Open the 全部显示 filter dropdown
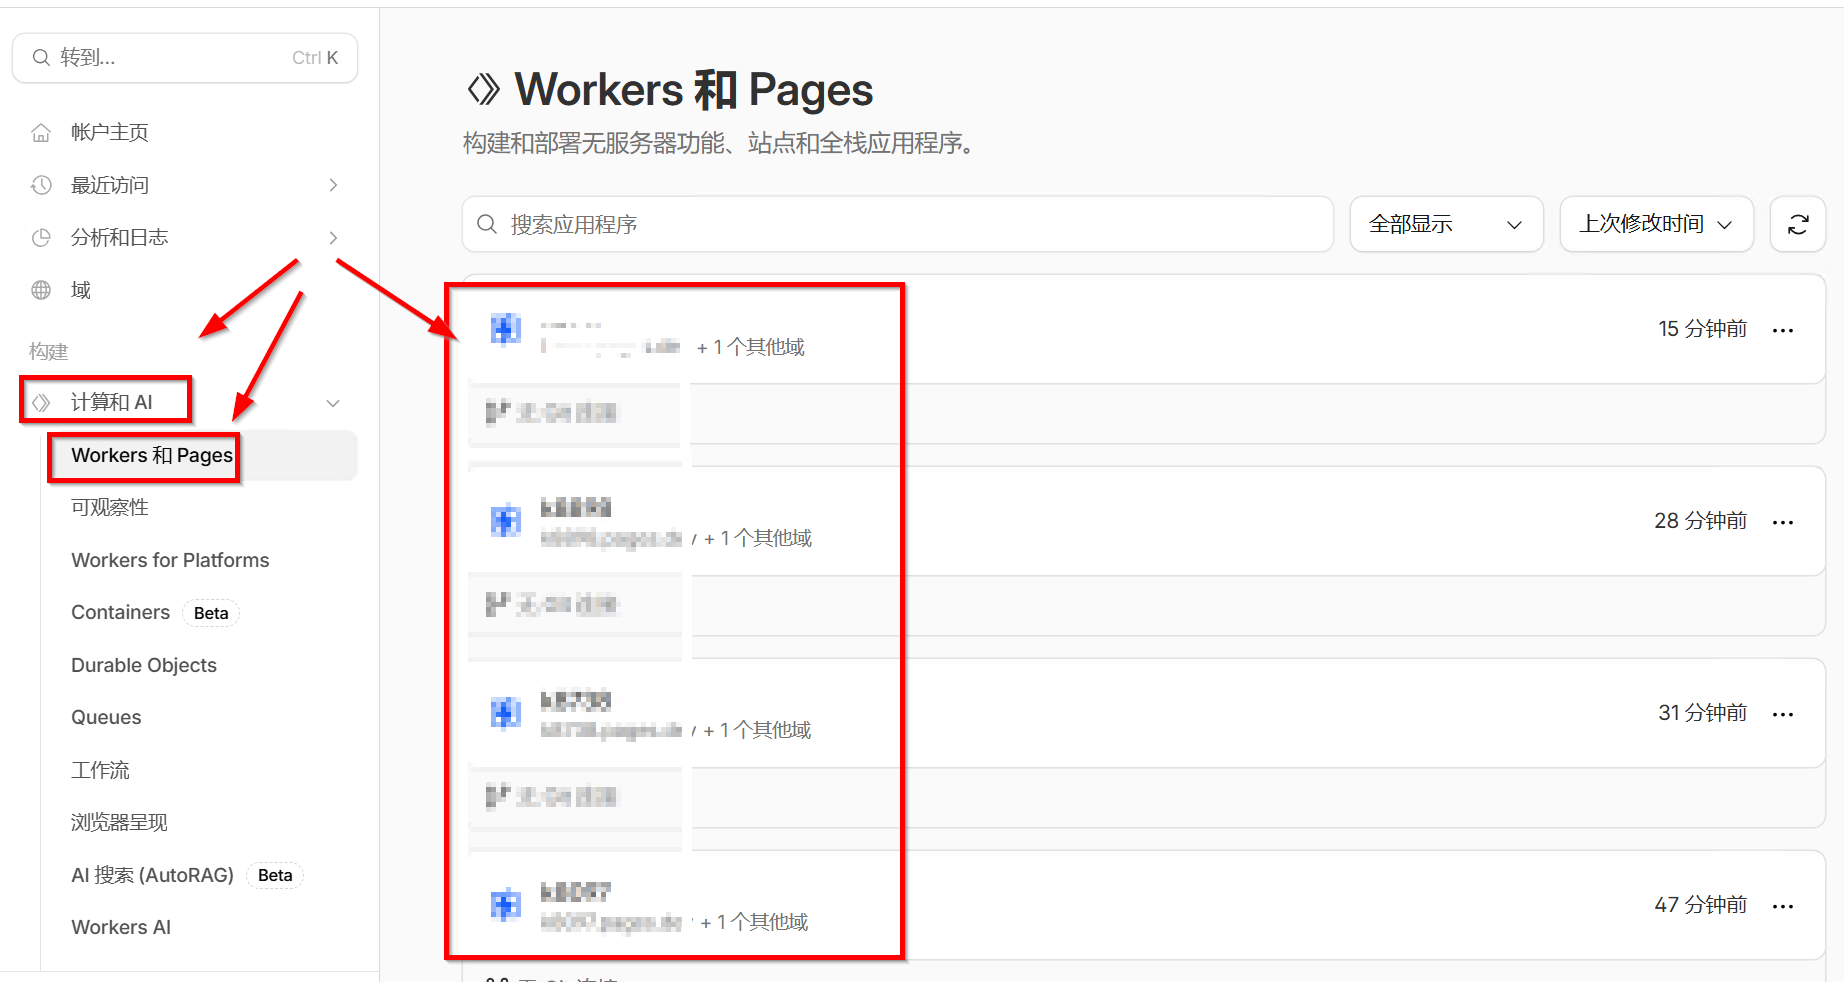Image resolution: width=1844 pixels, height=982 pixels. (x=1446, y=224)
